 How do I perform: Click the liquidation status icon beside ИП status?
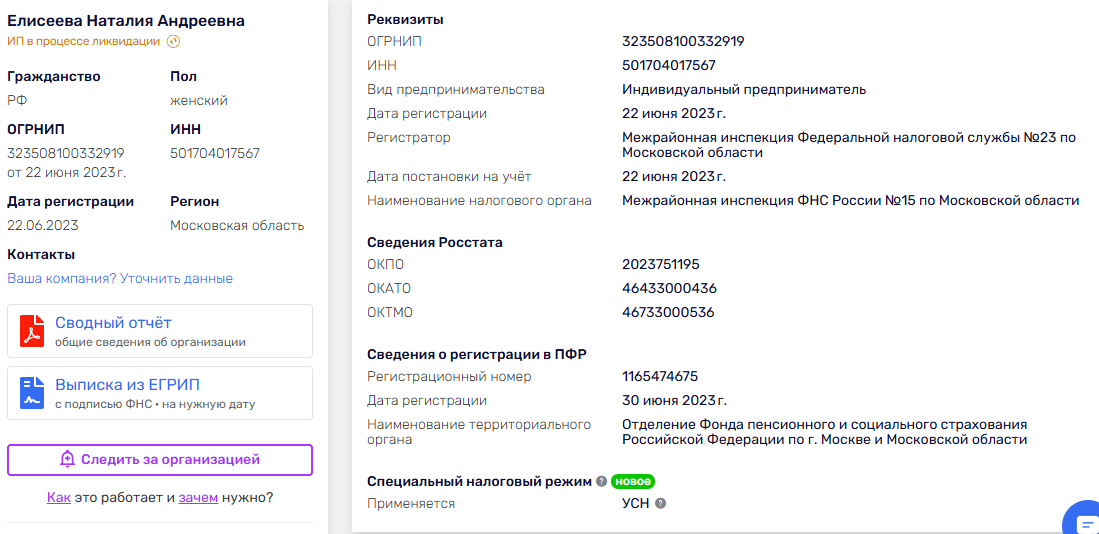173,41
